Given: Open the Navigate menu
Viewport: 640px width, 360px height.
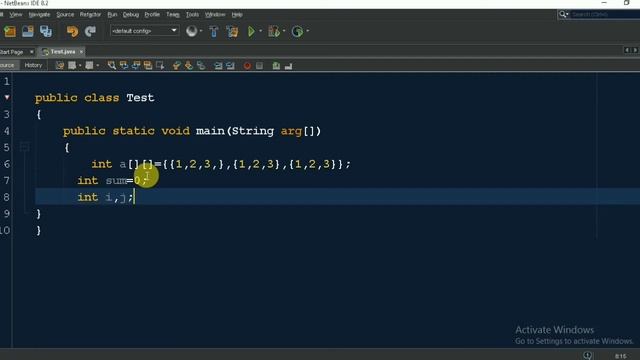Looking at the screenshot, I should 39,15.
